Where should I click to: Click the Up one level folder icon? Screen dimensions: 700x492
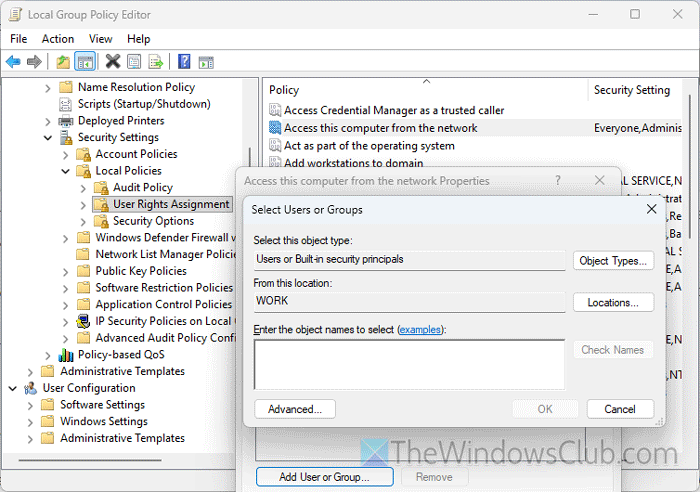click(x=63, y=62)
